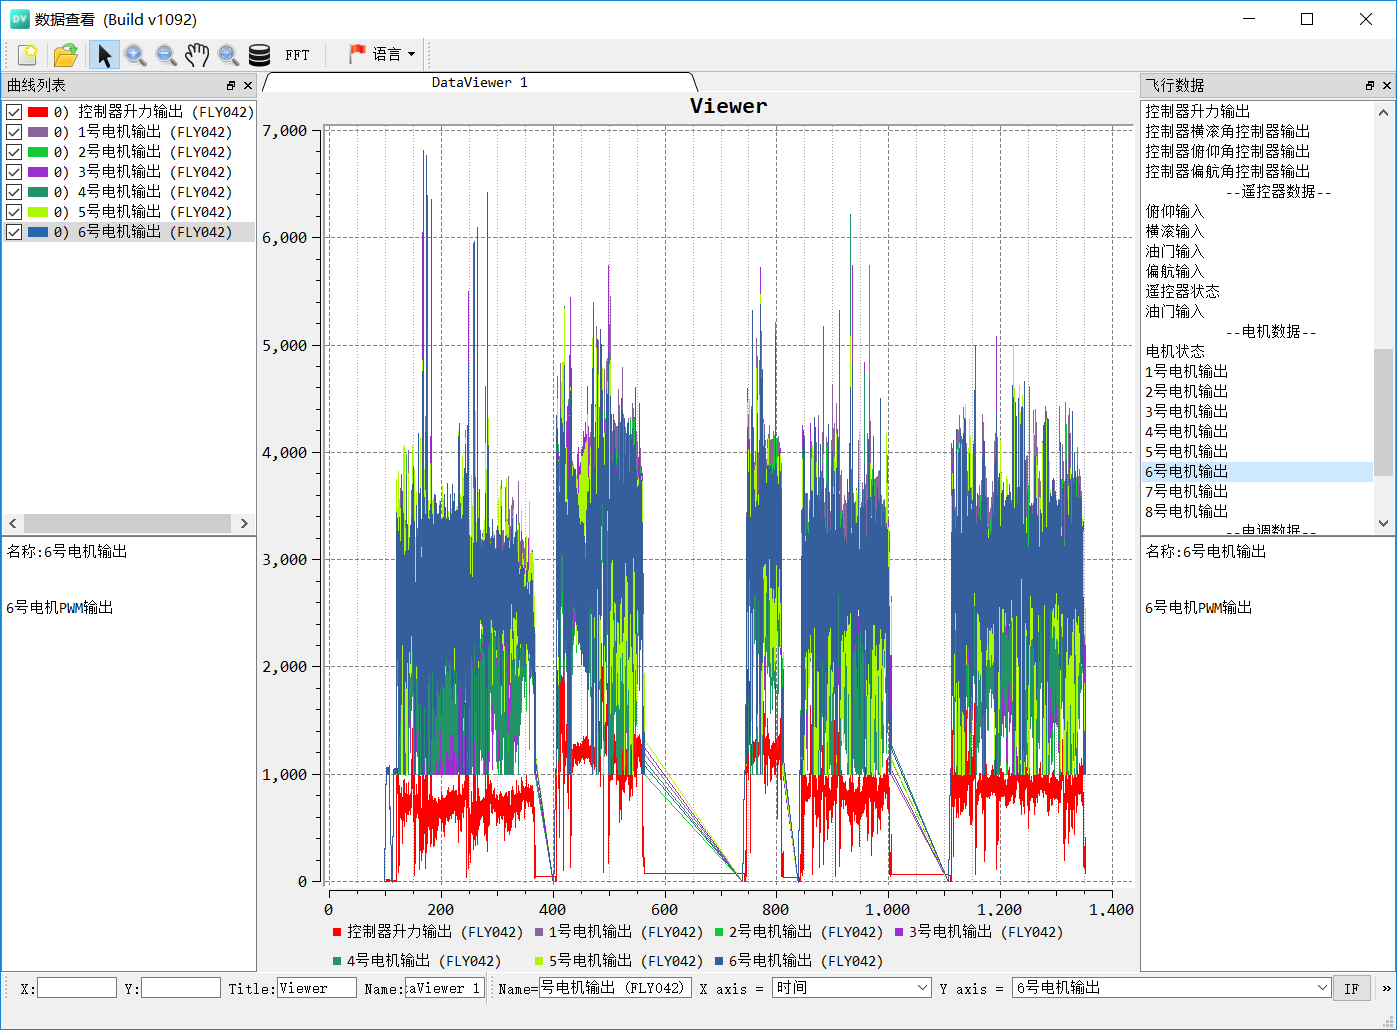Click left scroll arrow in curve list
Image resolution: width=1397 pixels, height=1030 pixels.
click(13, 524)
